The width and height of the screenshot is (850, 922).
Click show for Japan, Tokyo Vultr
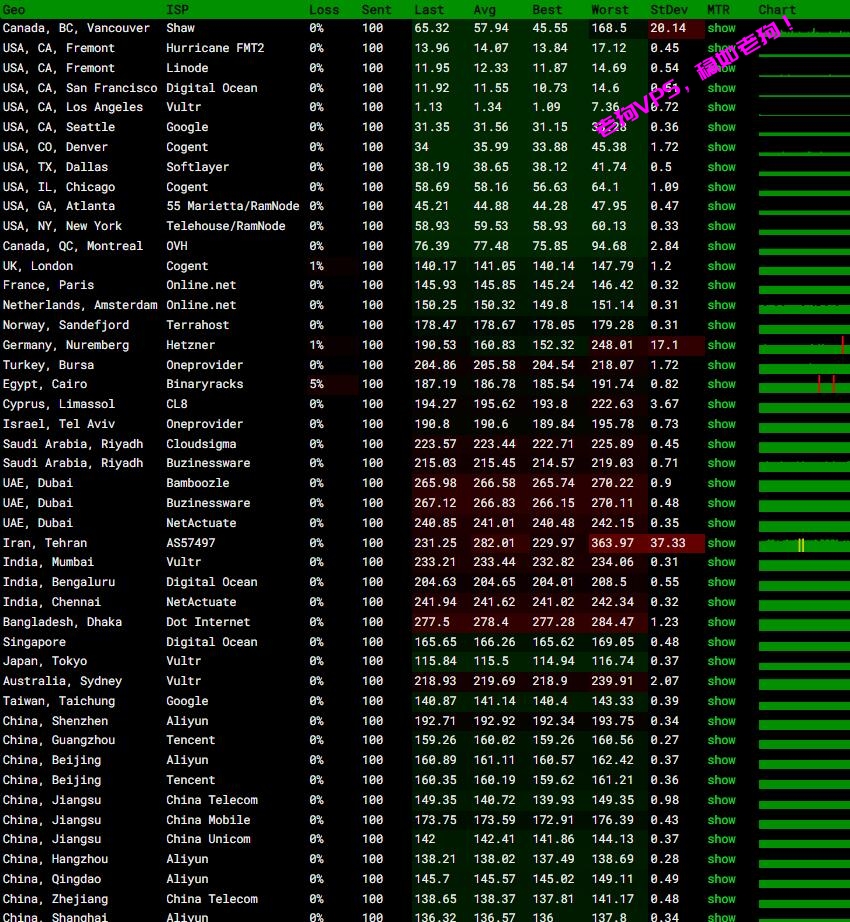point(721,661)
